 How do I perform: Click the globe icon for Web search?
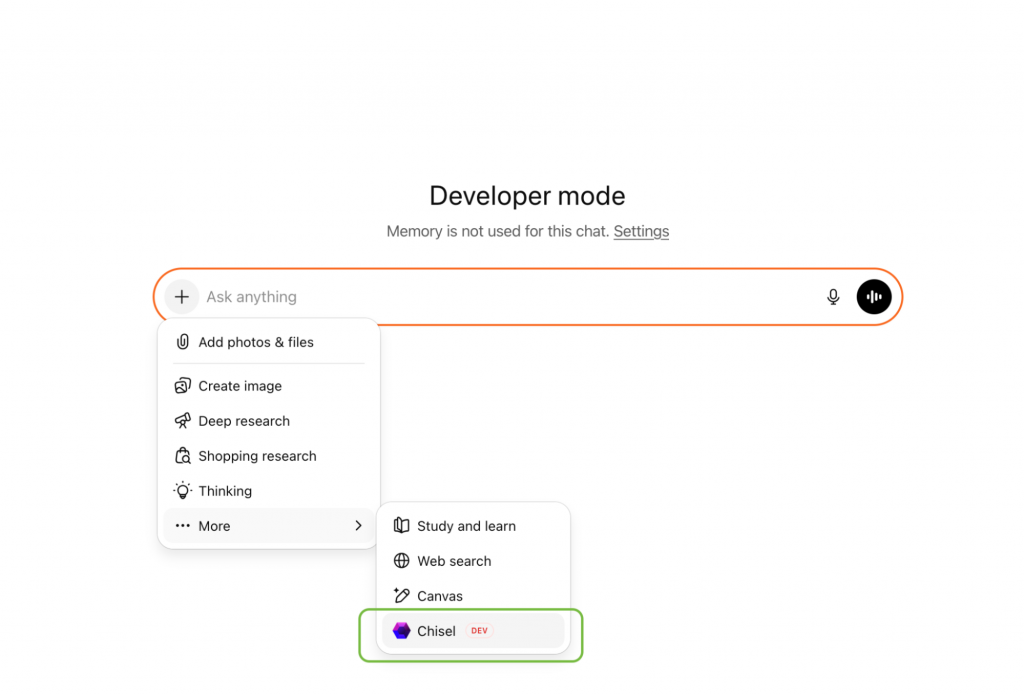[x=401, y=561]
